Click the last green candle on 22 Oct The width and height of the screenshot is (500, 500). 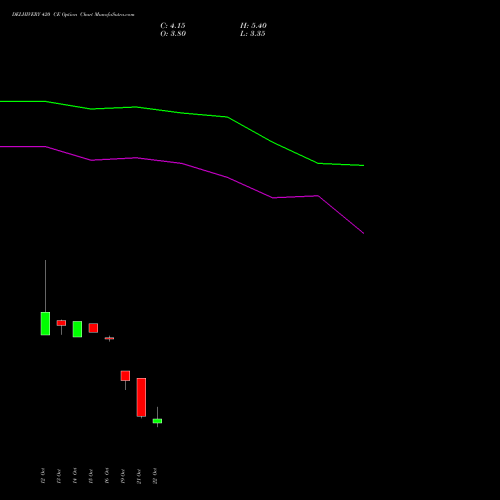(x=157, y=421)
